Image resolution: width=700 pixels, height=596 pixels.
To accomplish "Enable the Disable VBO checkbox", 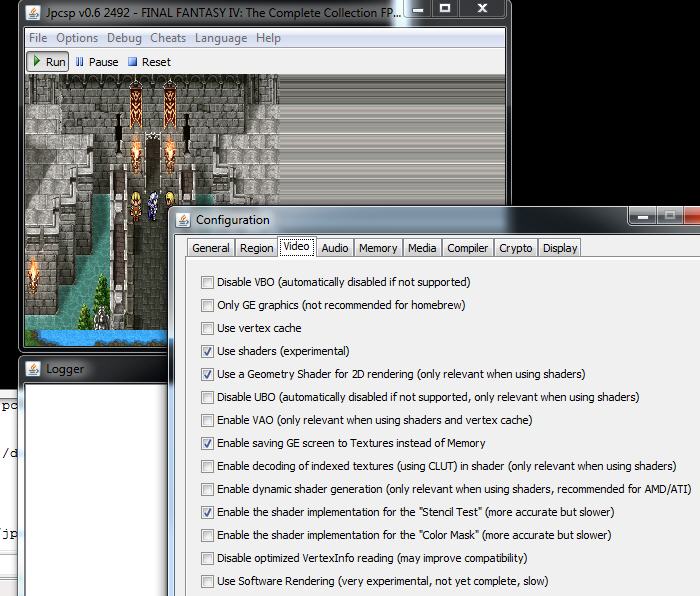I will pyautogui.click(x=208, y=283).
